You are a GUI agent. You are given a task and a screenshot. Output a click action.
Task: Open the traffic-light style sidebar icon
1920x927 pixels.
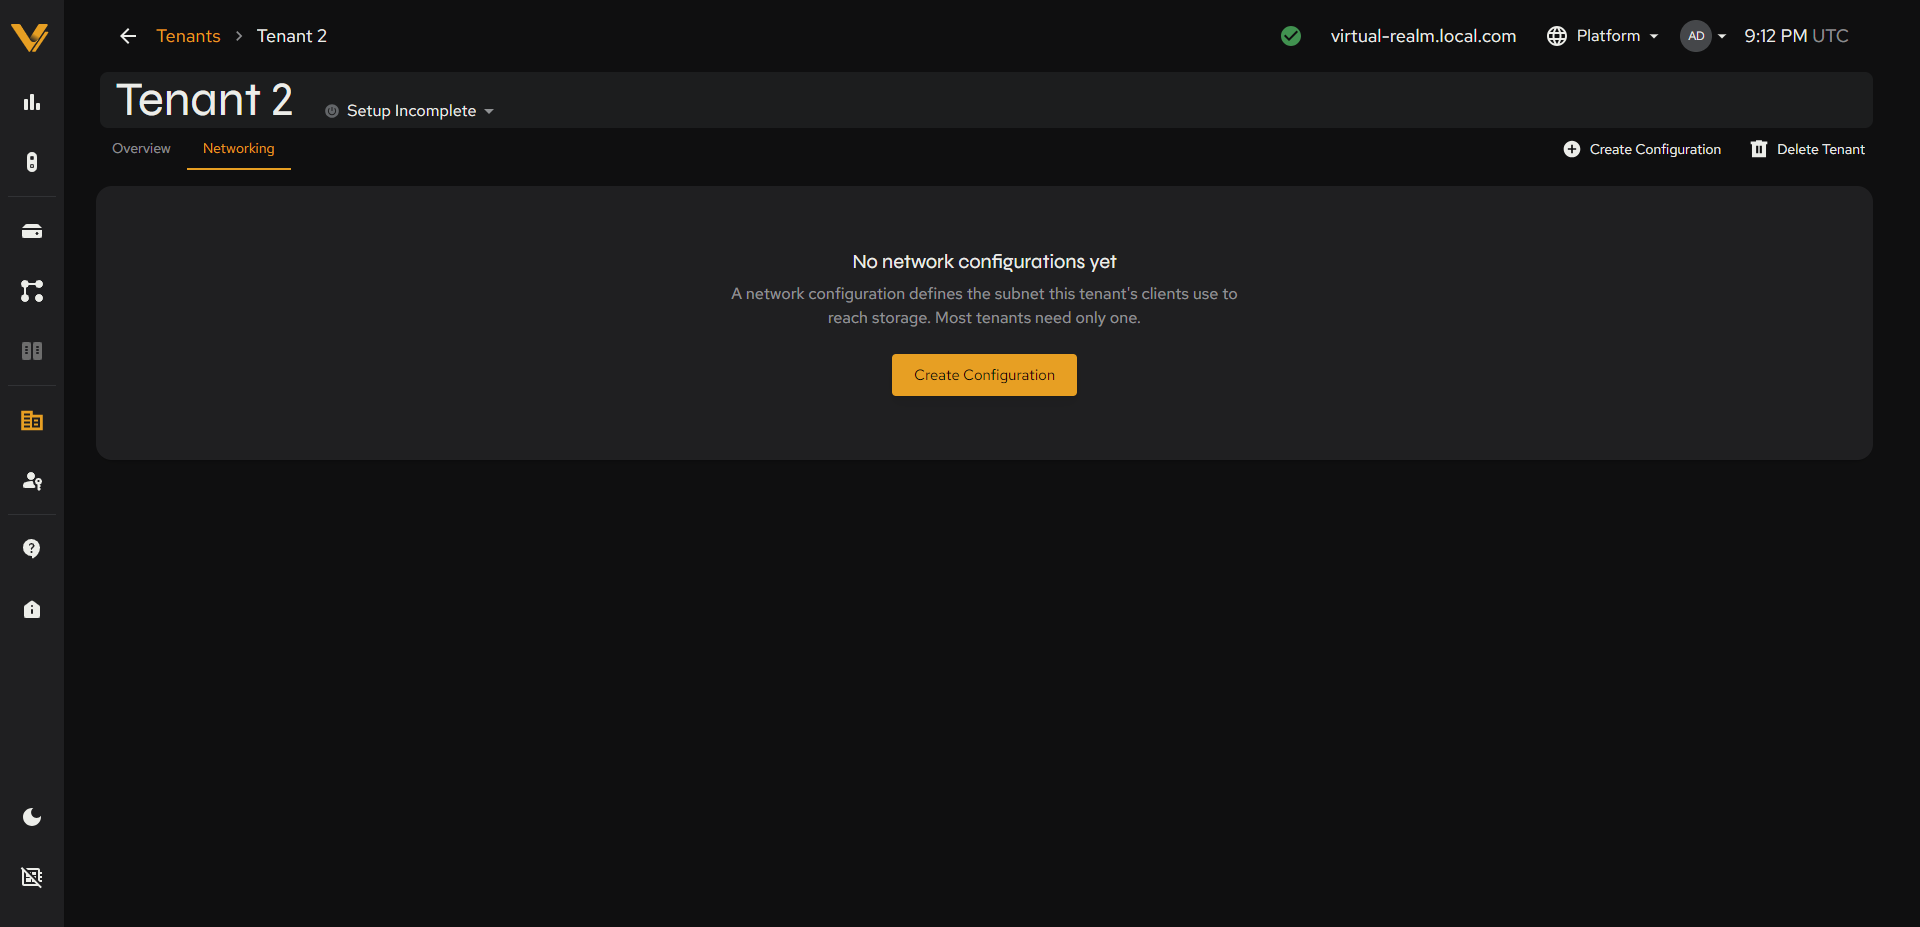point(32,162)
